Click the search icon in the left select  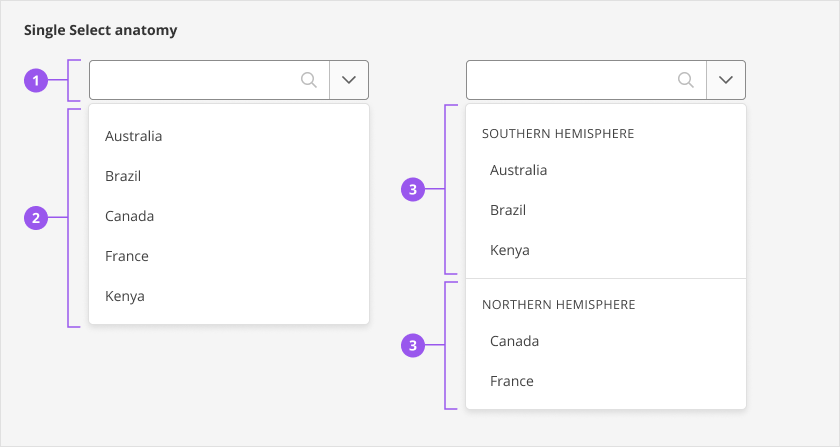(309, 80)
